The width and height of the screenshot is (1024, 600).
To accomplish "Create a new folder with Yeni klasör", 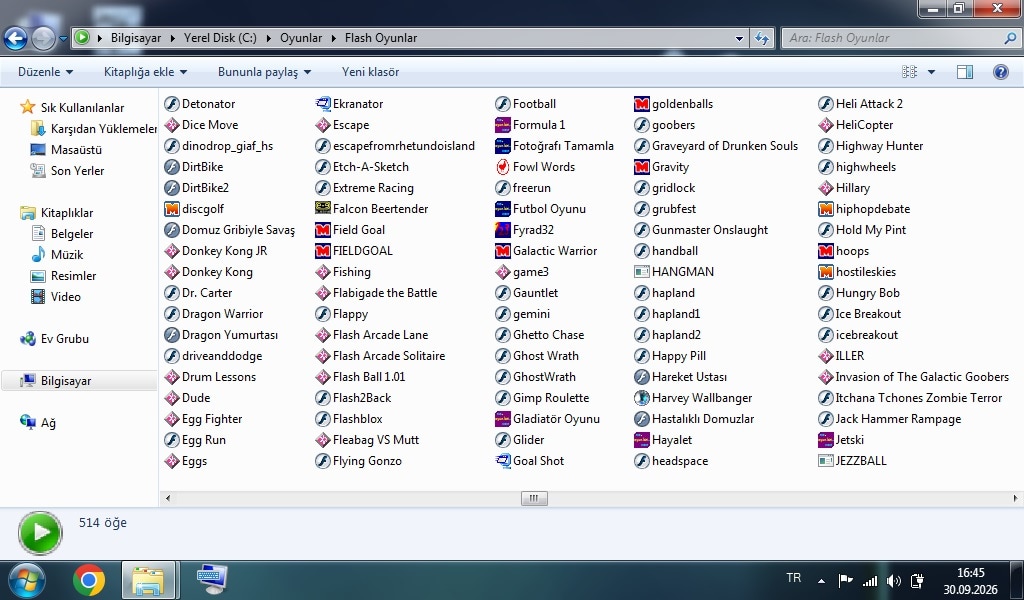I will (x=370, y=72).
